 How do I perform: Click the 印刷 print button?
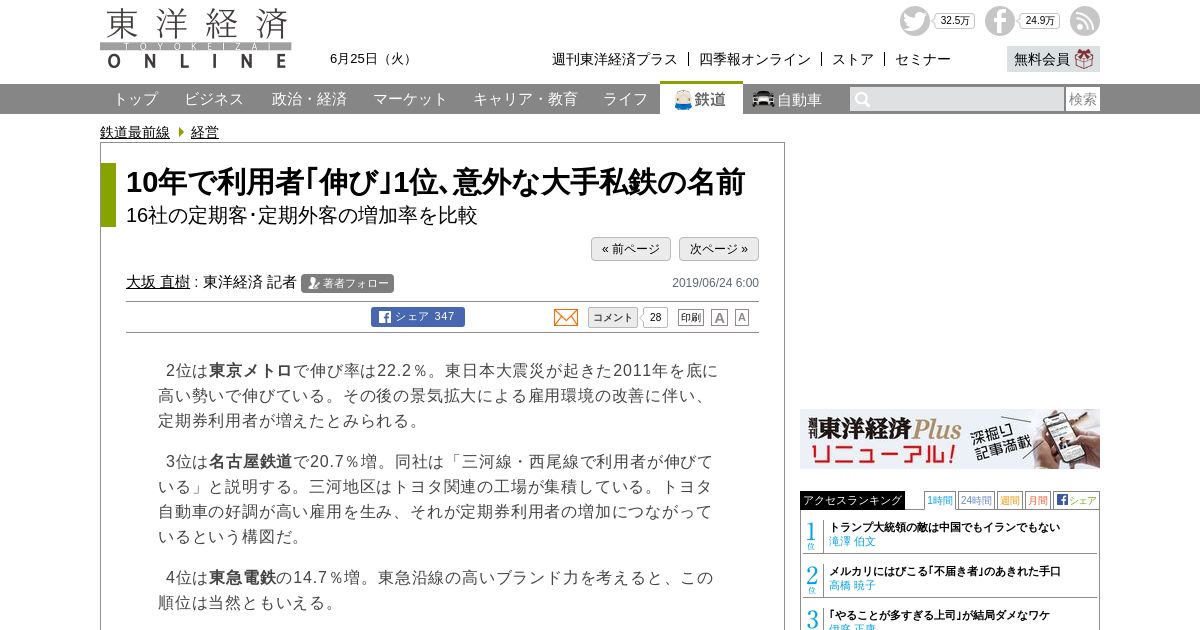coord(691,317)
